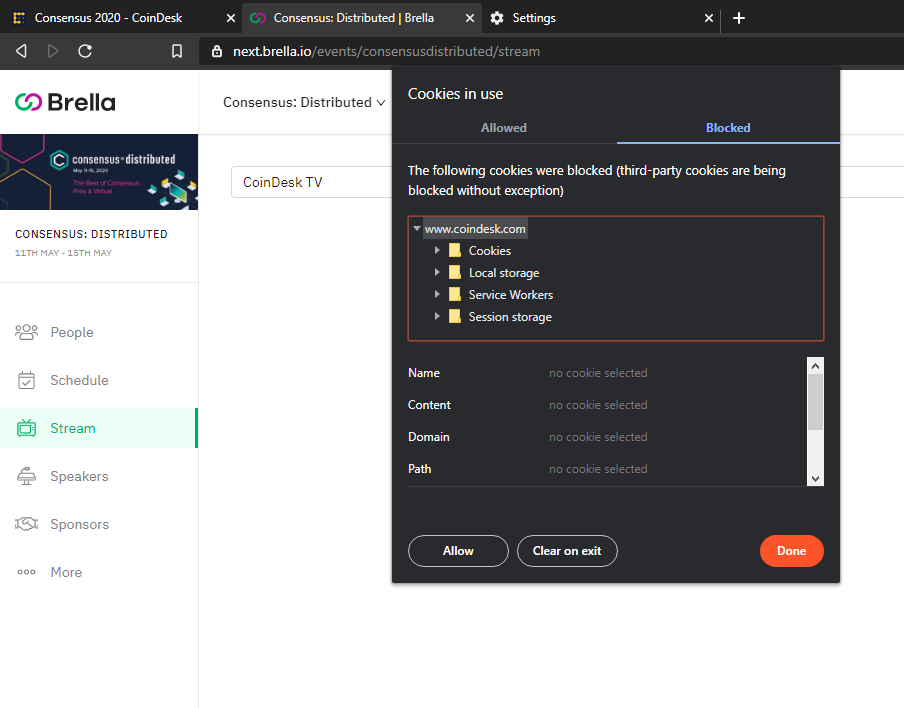The width and height of the screenshot is (904, 708).
Task: Expand the Cookies folder arrow
Action: coord(437,250)
